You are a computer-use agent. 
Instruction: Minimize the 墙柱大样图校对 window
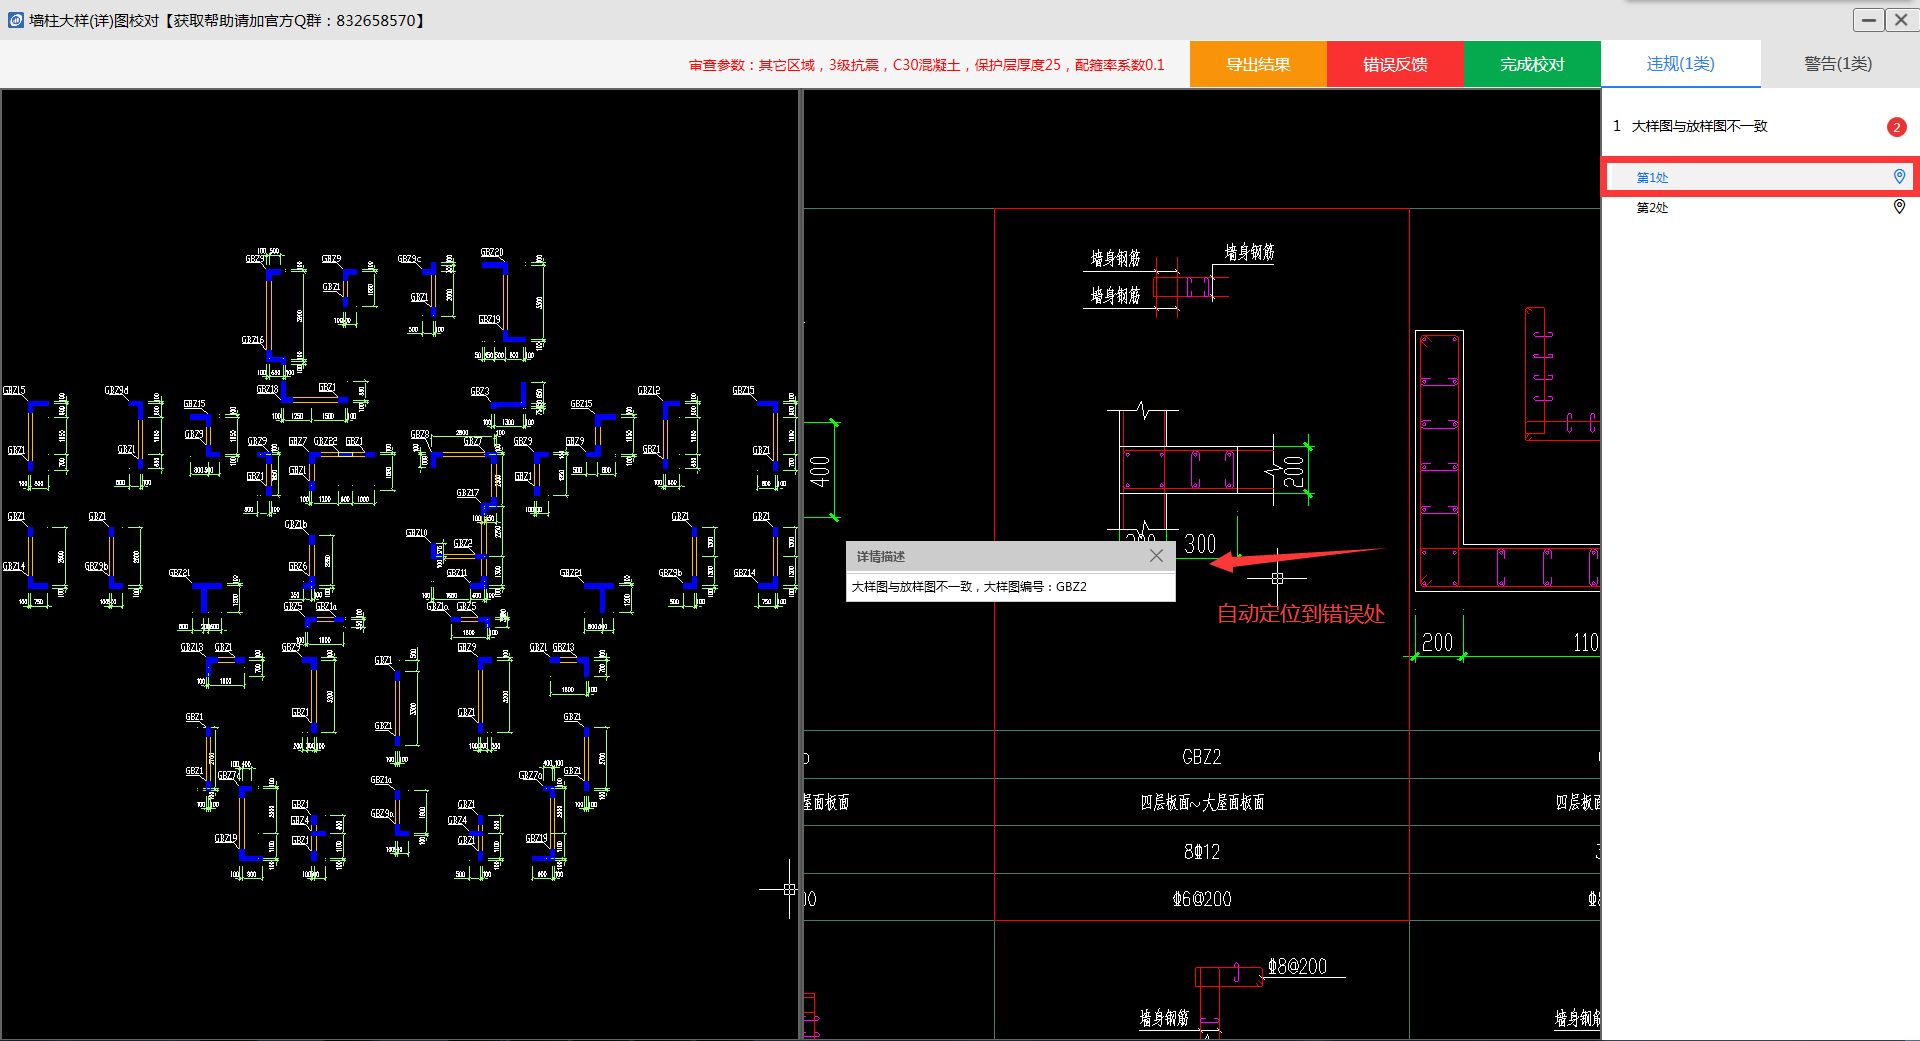pyautogui.click(x=1868, y=20)
